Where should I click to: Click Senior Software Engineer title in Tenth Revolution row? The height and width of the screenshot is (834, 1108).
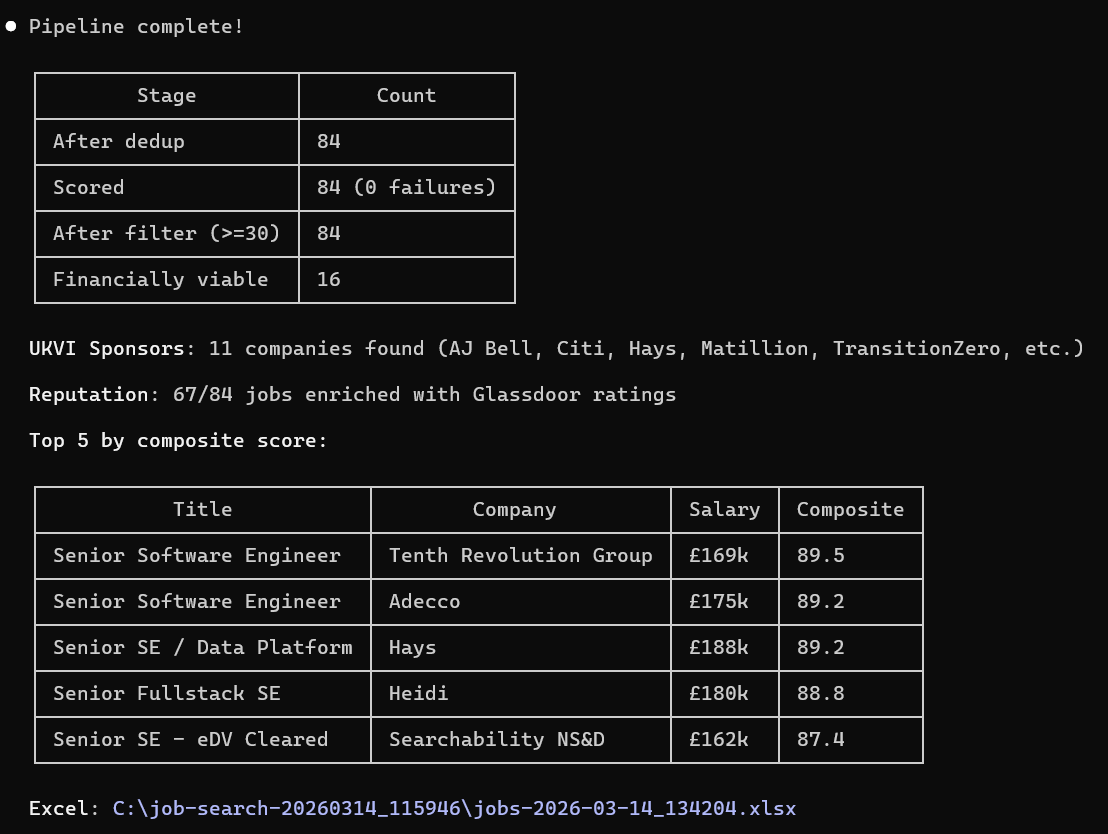click(196, 556)
